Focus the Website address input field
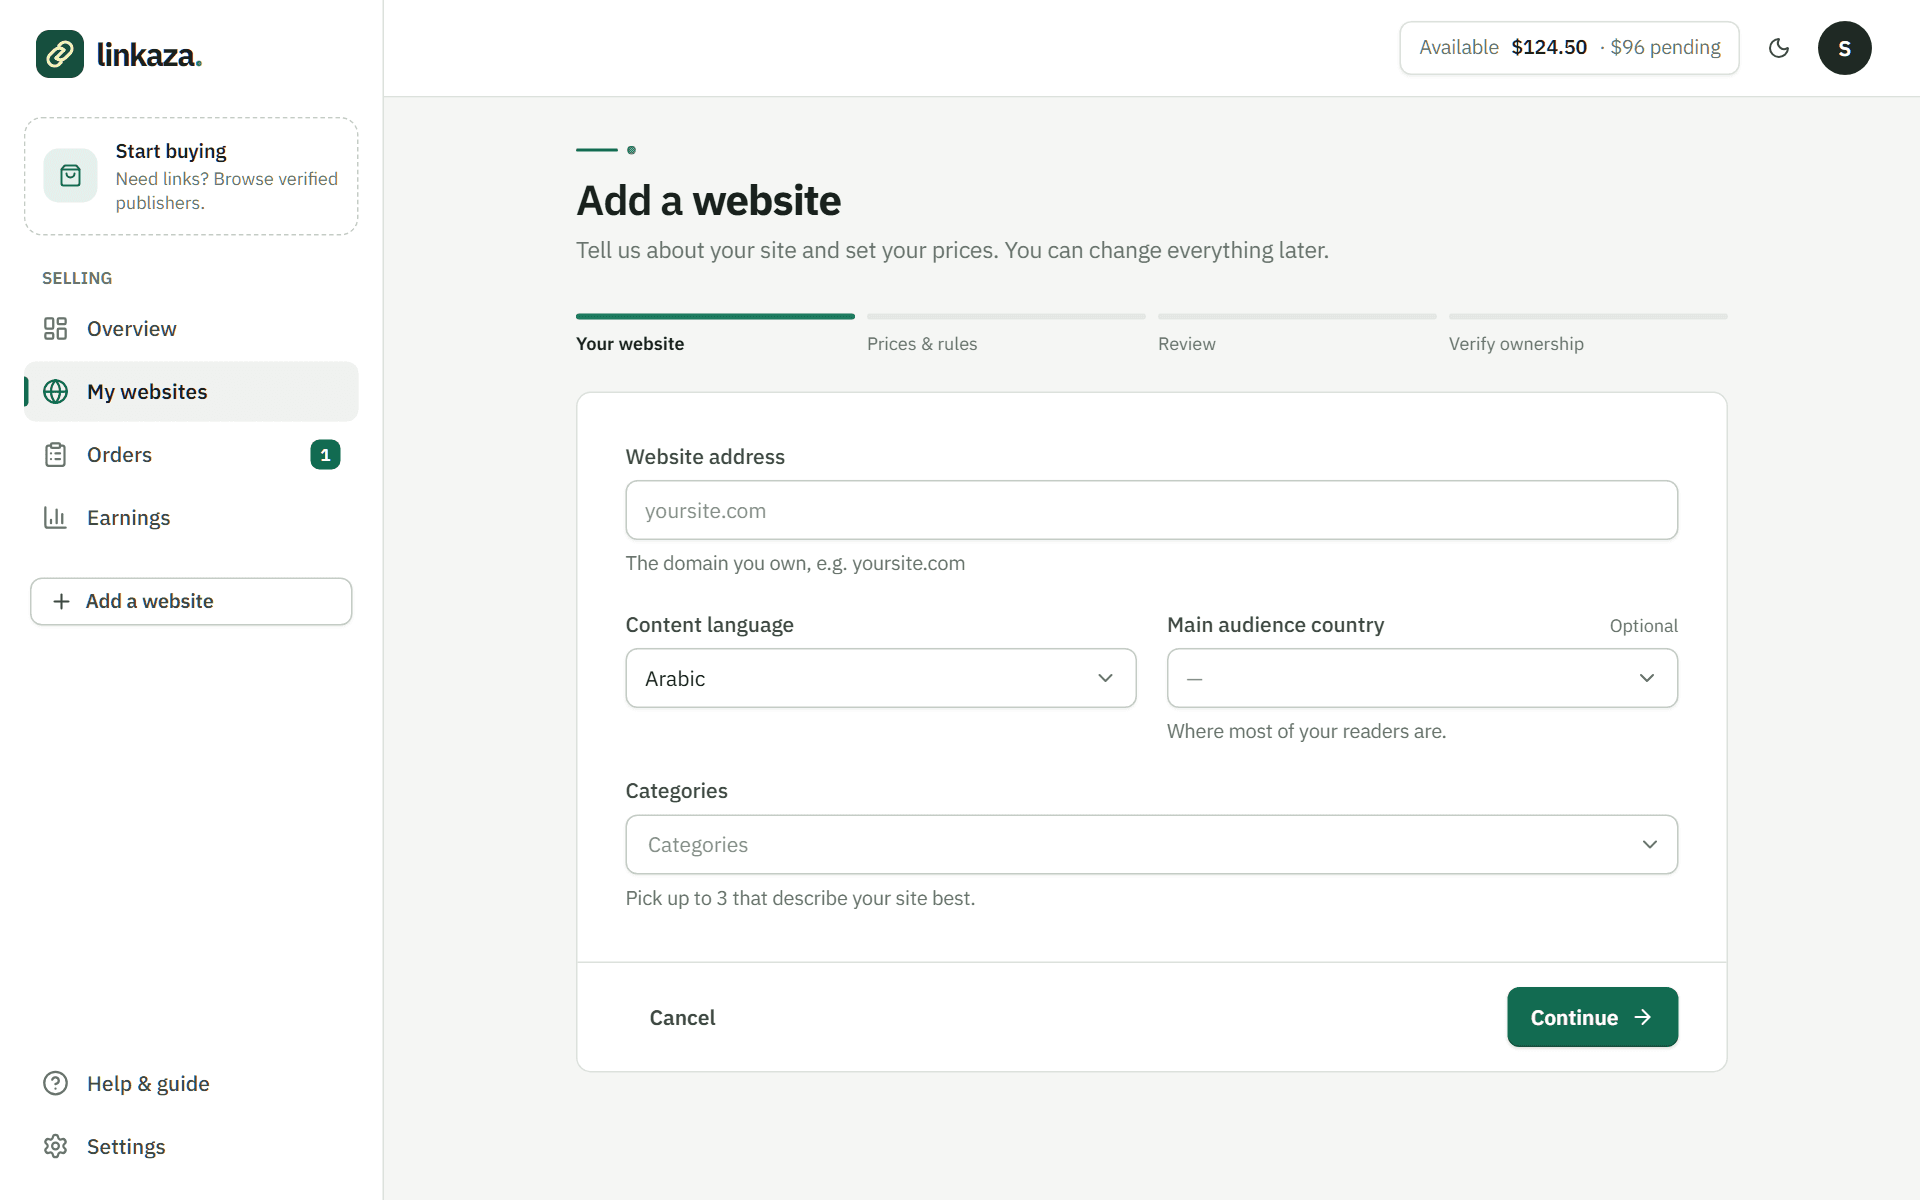The height and width of the screenshot is (1200, 1920). (1151, 510)
